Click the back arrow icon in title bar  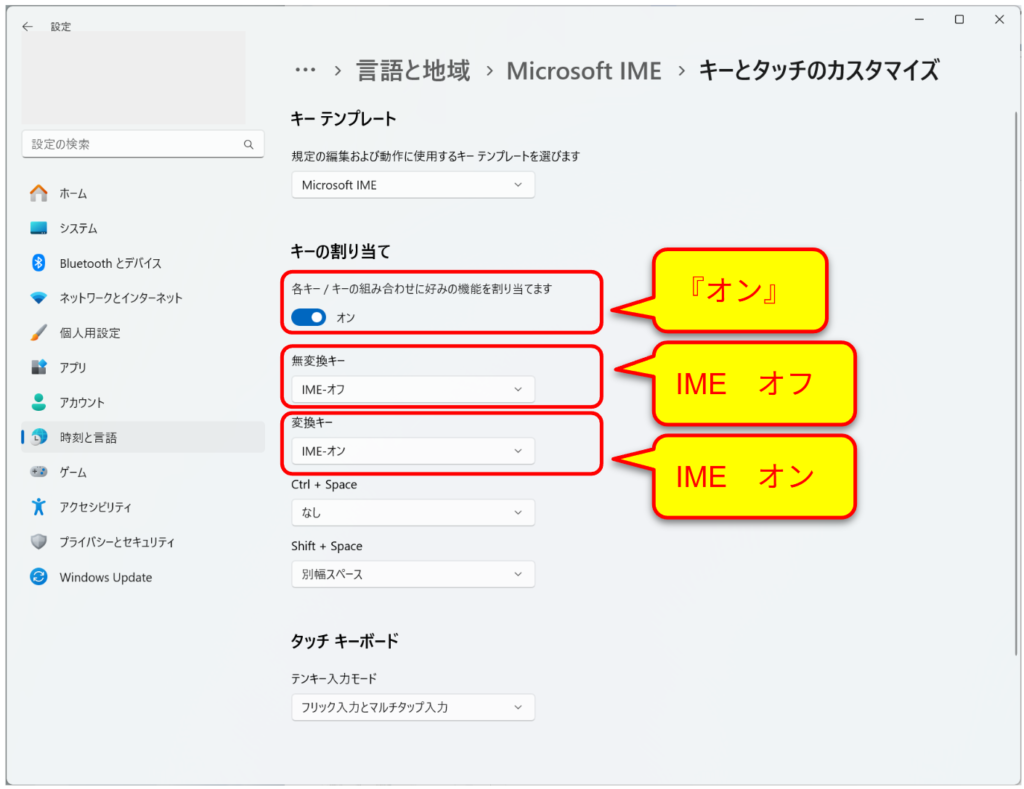[x=27, y=27]
